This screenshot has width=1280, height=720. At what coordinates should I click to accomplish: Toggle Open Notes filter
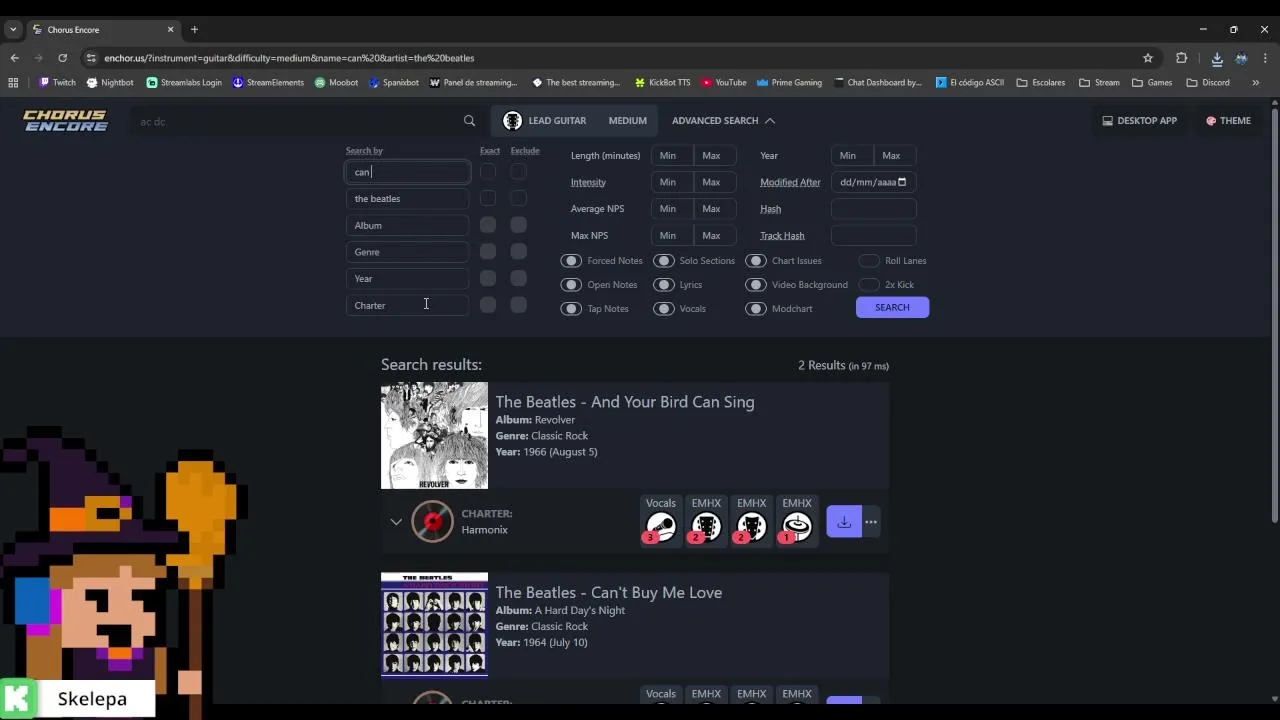[571, 285]
